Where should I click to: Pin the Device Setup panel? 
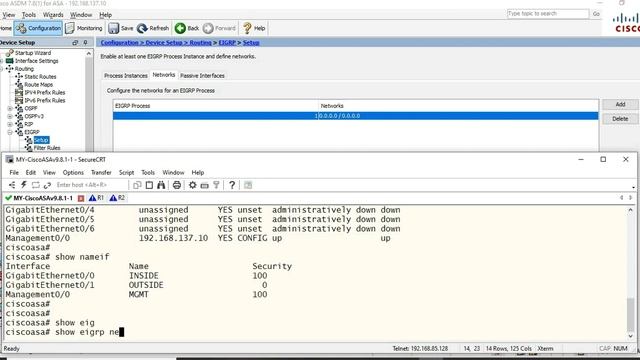tap(85, 42)
